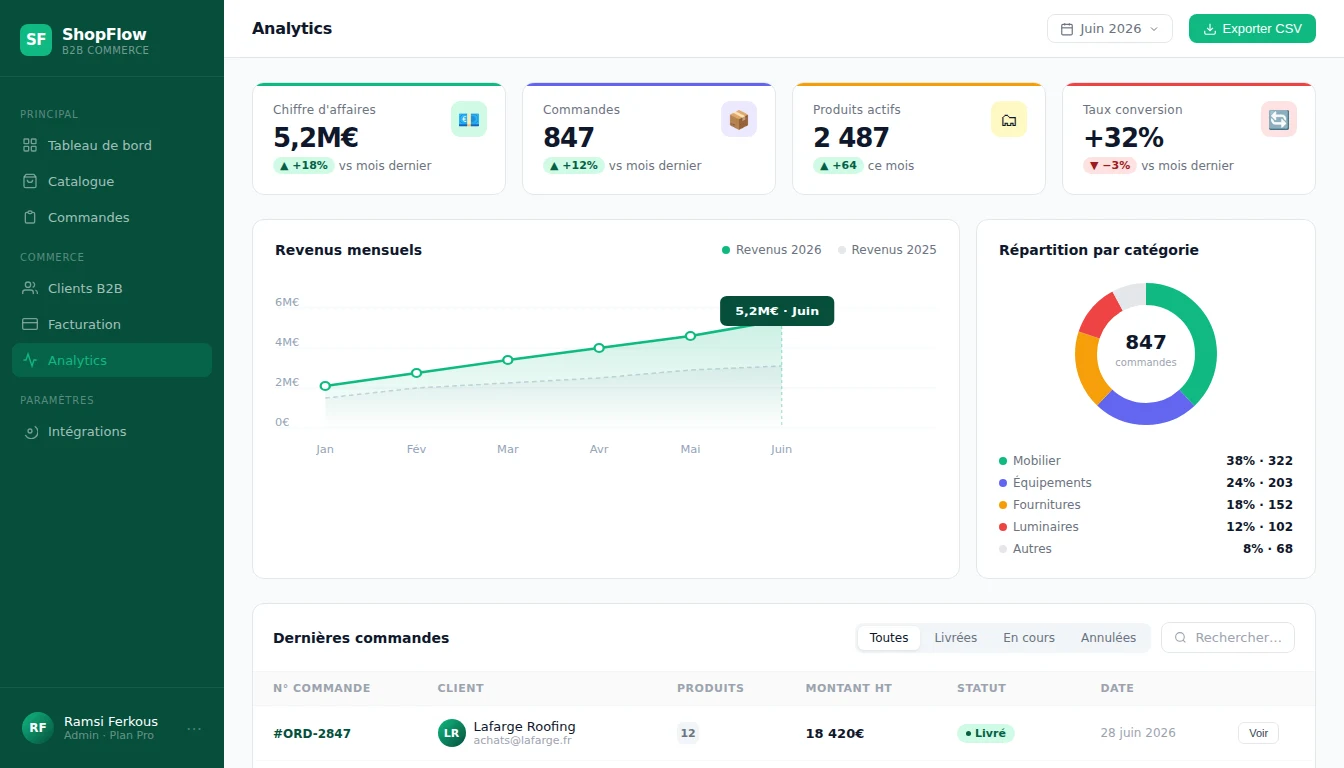Viewport: 1344px width, 768px height.
Task: Click the MONTANT HT column header
Action: pyautogui.click(x=849, y=688)
